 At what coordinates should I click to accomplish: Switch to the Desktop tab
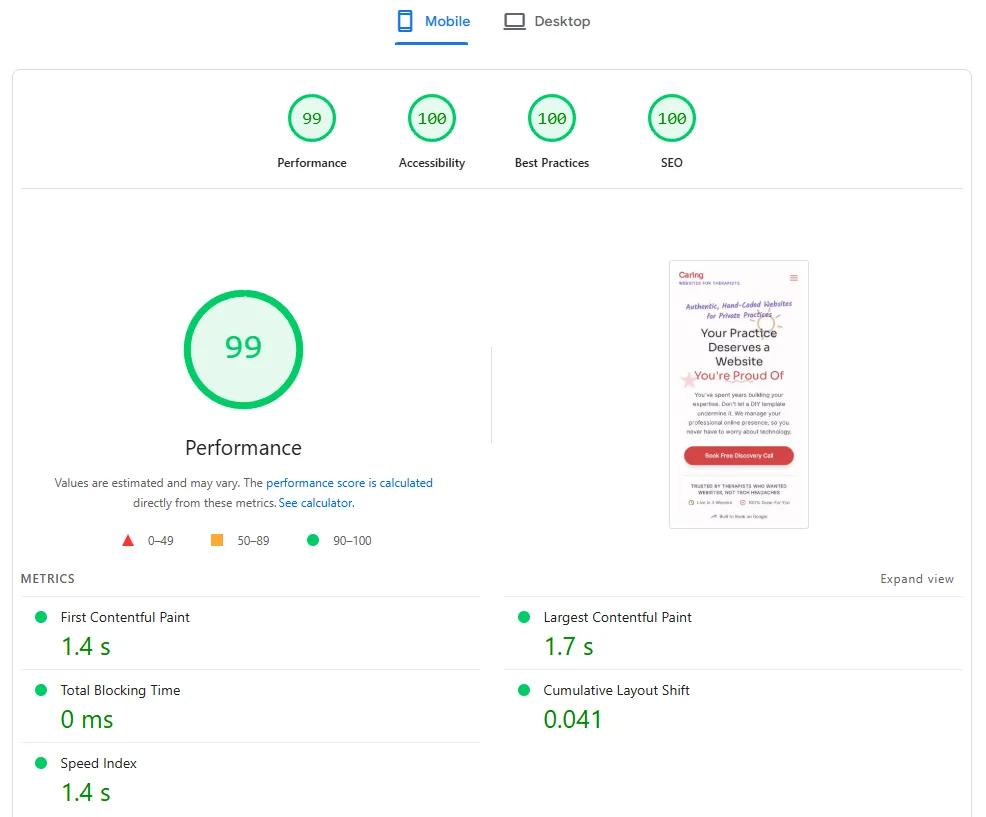(x=547, y=20)
